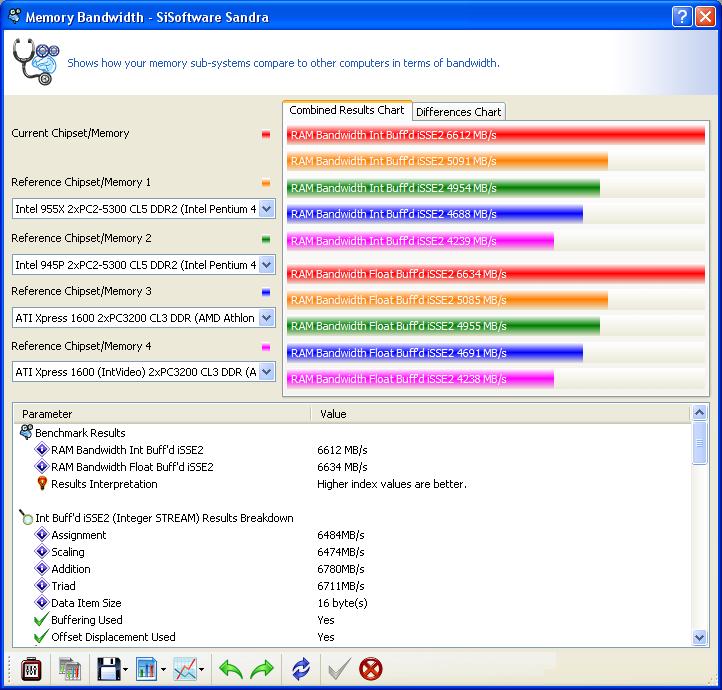Click the magenta Reference 4 color swatch
Screen dimensions: 722x690
(x=266, y=347)
